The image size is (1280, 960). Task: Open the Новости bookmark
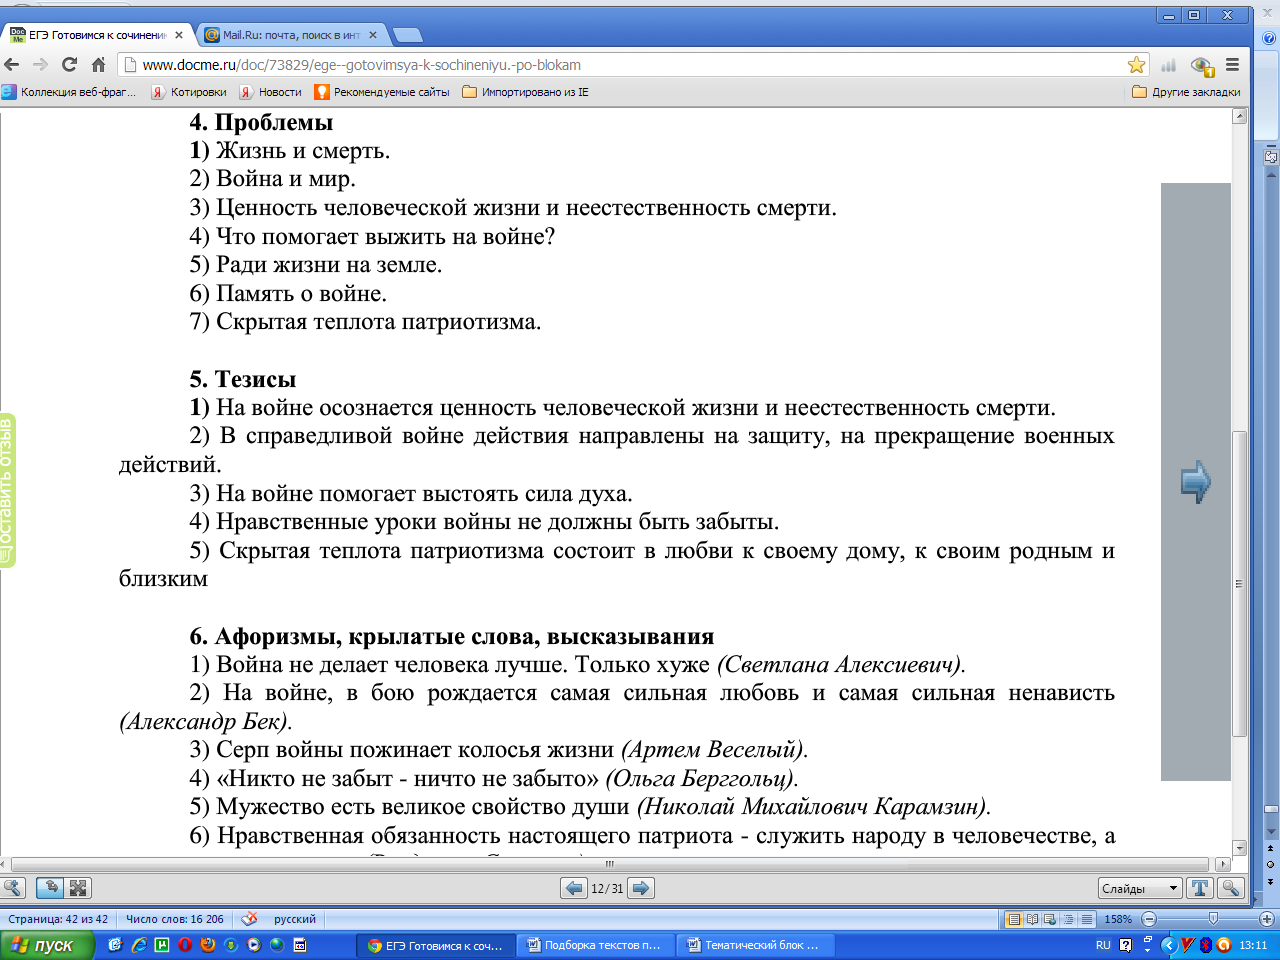point(270,92)
